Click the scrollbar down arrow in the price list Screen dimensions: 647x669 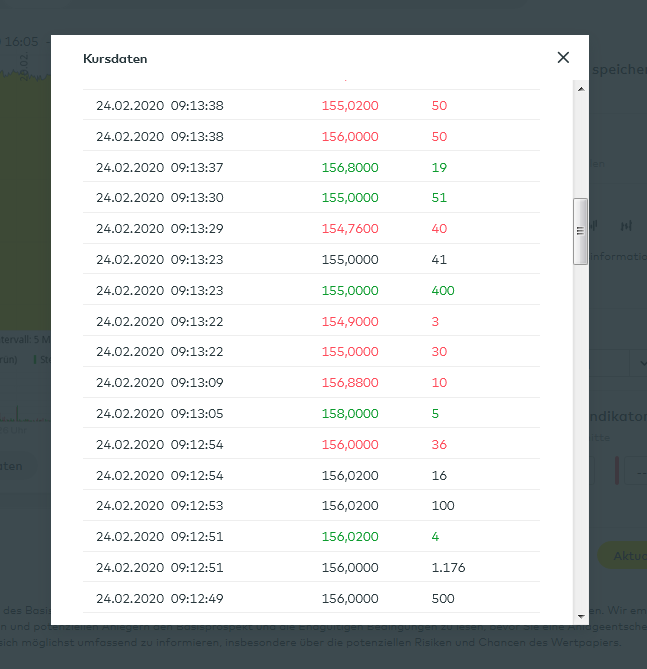580,617
